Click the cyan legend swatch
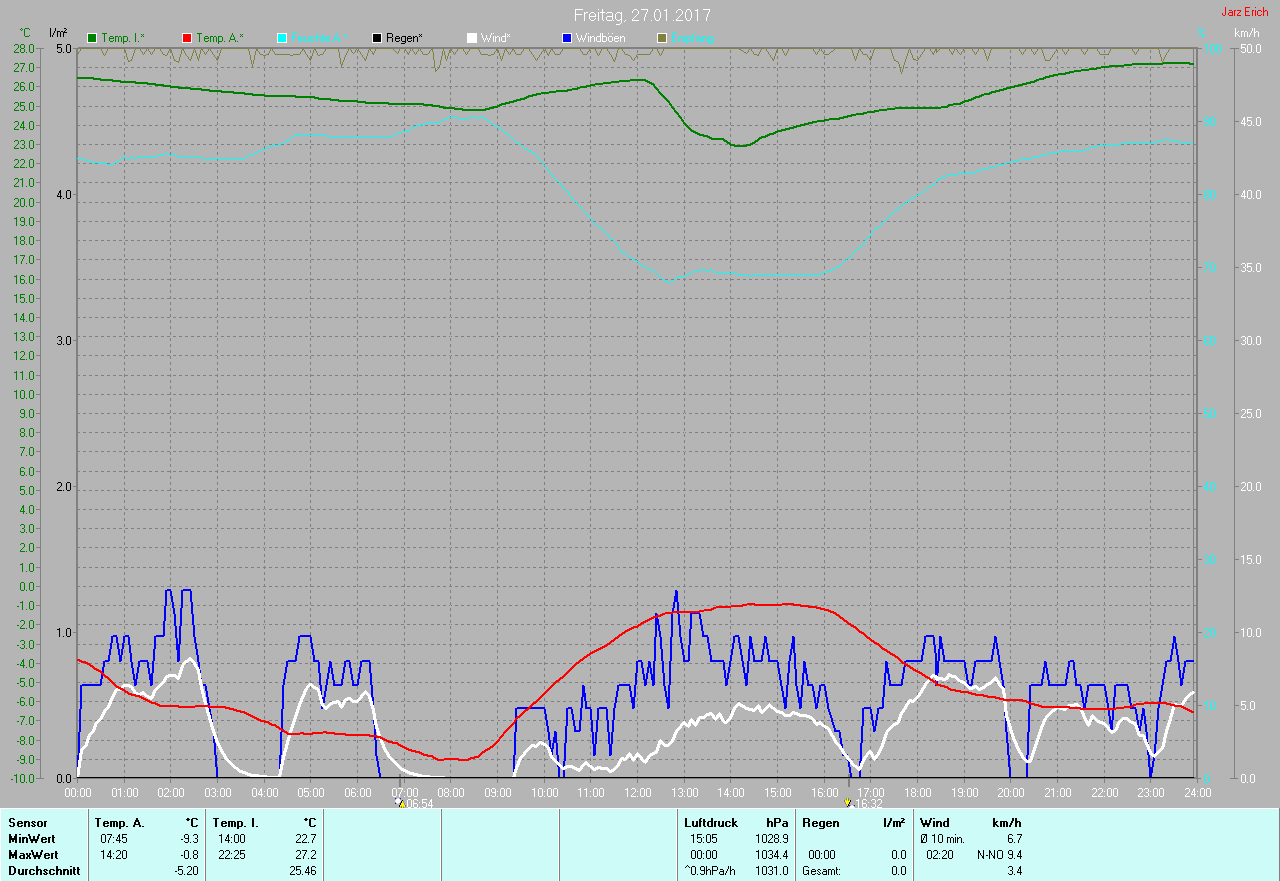 pos(282,38)
